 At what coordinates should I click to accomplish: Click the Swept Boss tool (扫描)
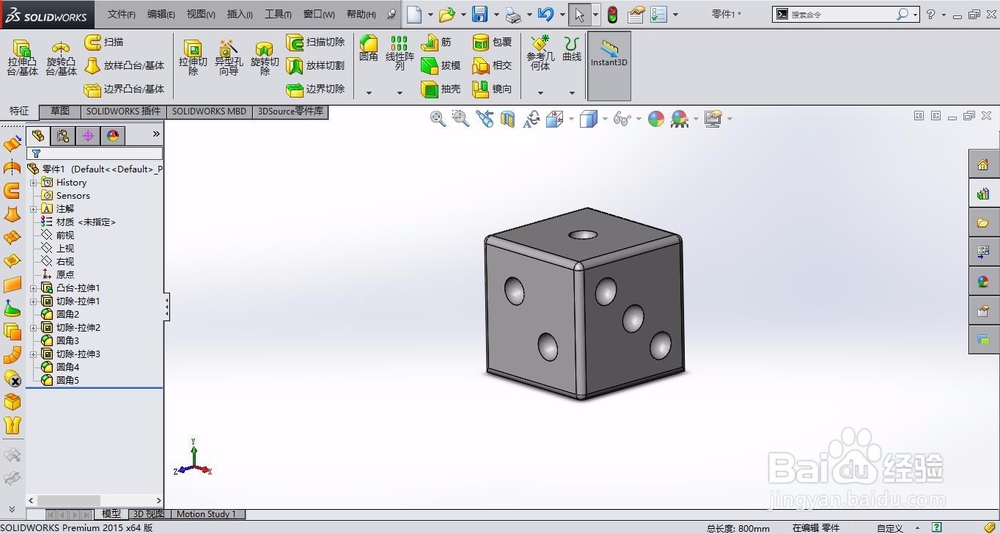(x=104, y=42)
